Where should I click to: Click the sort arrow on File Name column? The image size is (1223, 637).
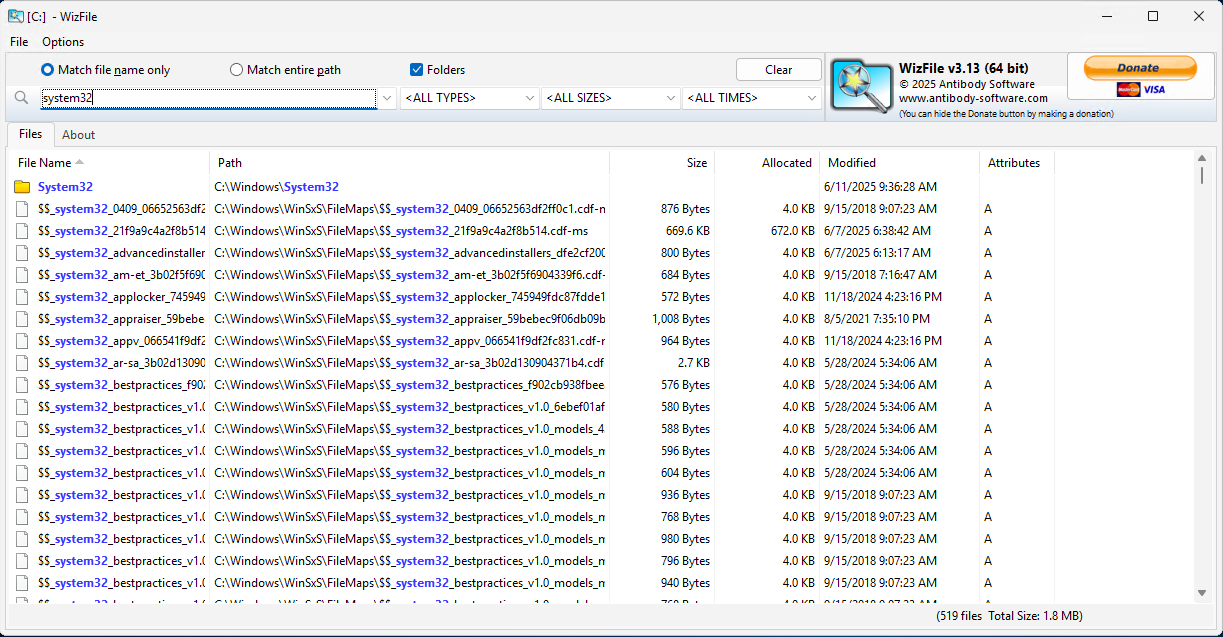pyautogui.click(x=80, y=162)
